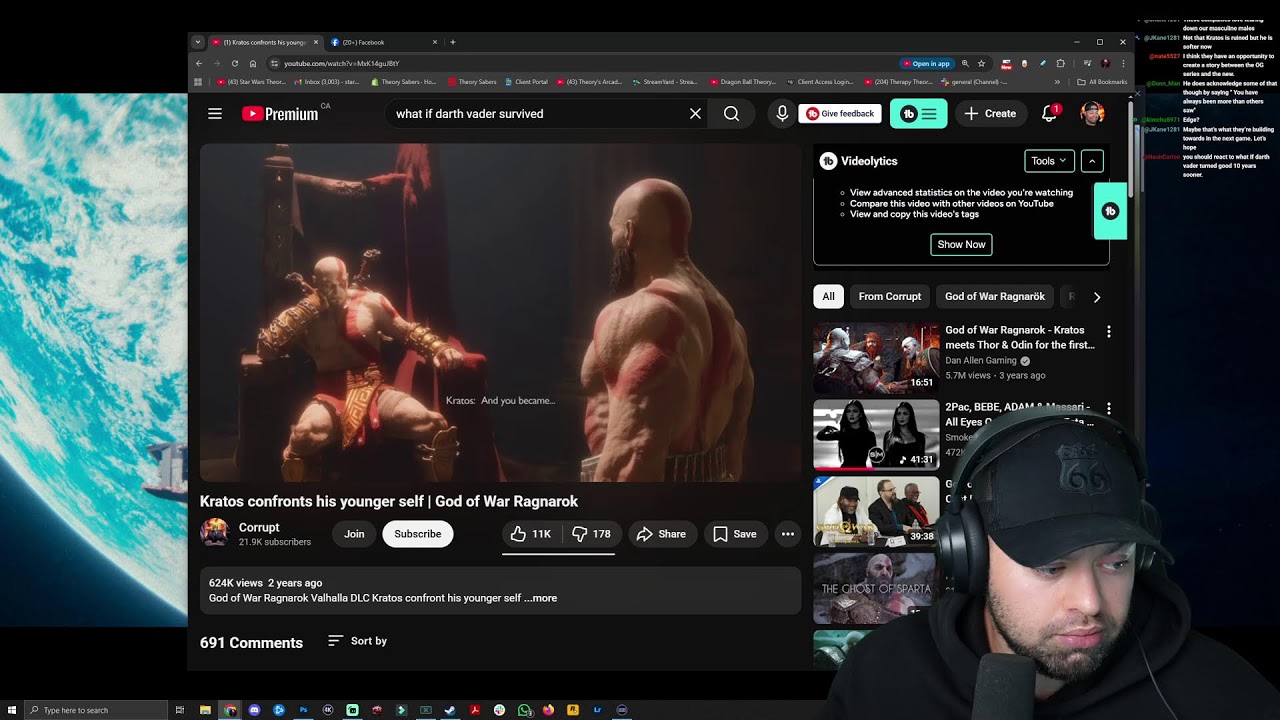Screen dimensions: 1280x720
Task: Open the All Bookmarks folder
Action: point(1102,82)
